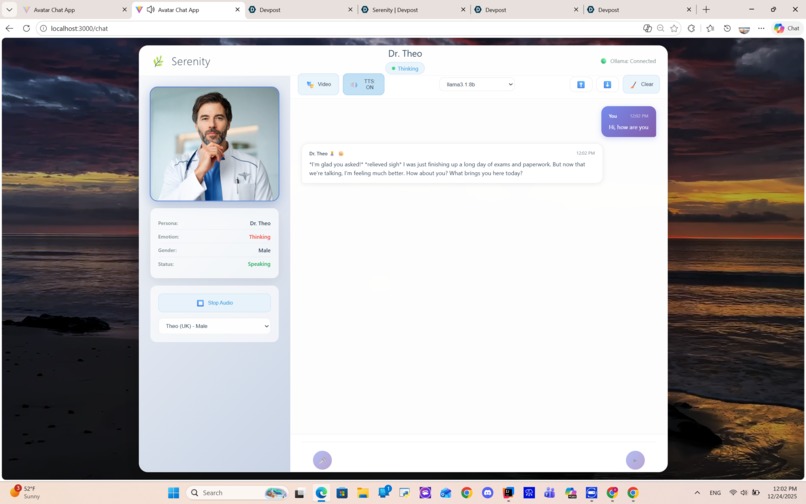Open a new browser tab with the plus icon
Screen dimensions: 806x504
(706, 9)
